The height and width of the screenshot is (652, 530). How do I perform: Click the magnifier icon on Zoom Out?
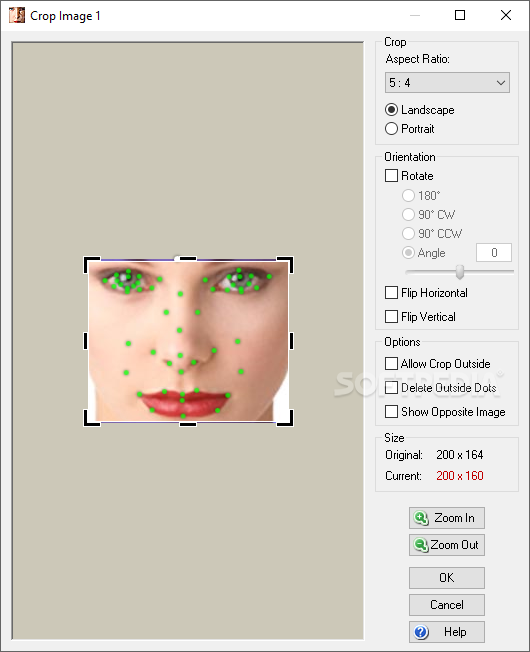coord(421,545)
